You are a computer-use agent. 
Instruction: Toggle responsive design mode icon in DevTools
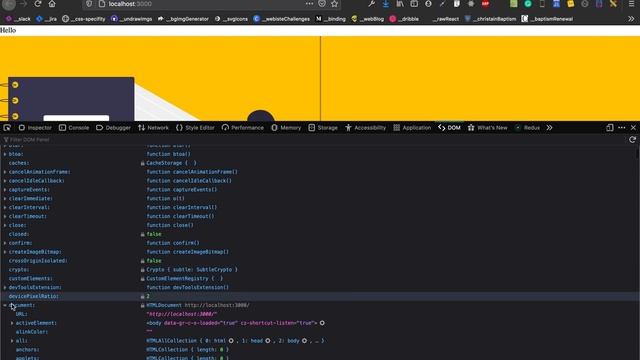pos(610,128)
